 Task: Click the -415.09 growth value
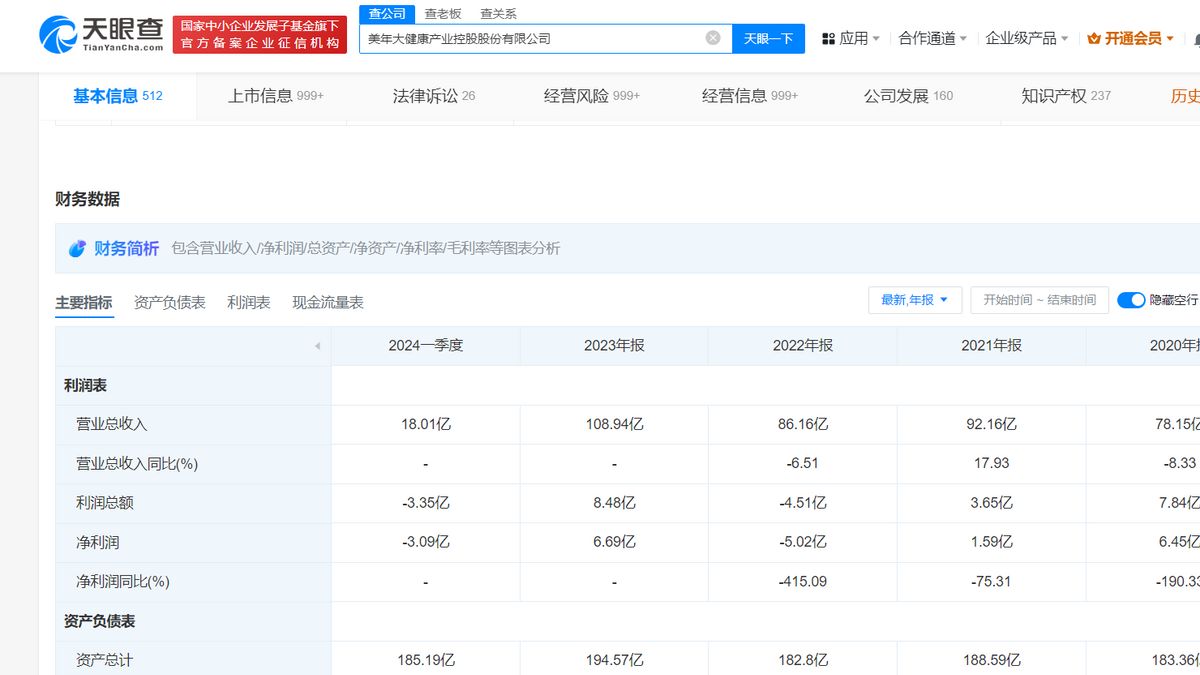click(x=803, y=581)
